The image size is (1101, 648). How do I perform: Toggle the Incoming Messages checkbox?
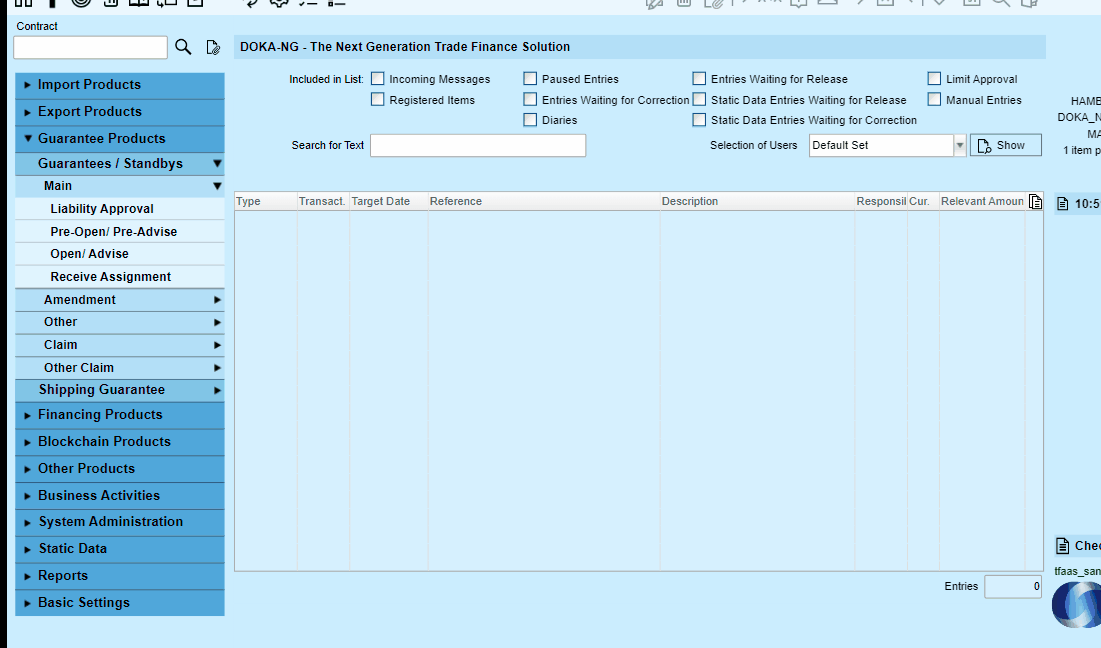tap(378, 79)
